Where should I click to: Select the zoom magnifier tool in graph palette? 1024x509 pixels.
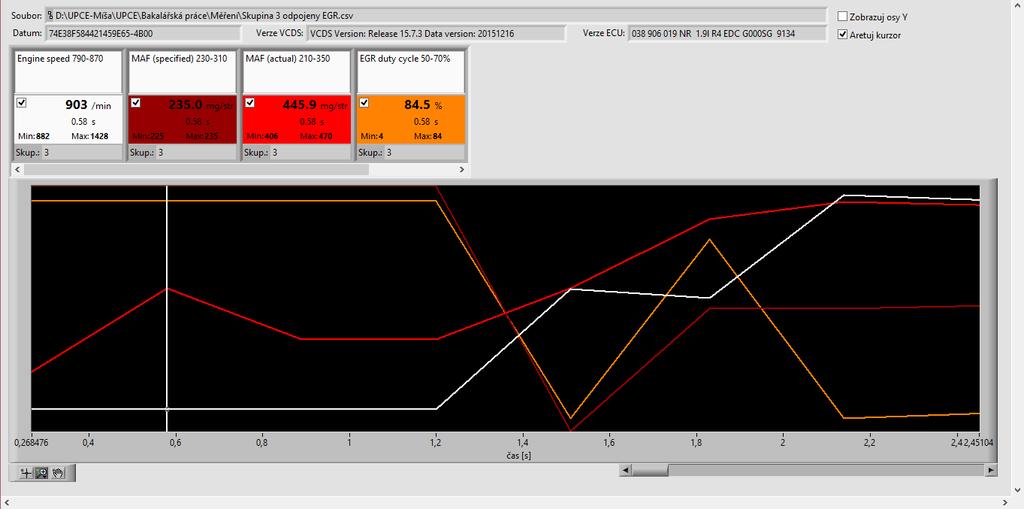[x=41, y=473]
